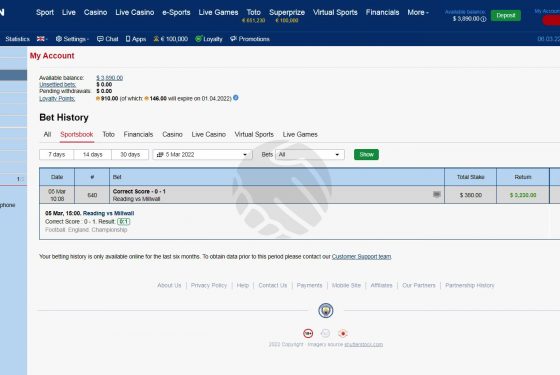560x375 pixels.
Task: Open the UK flag language selector
Action: [42, 39]
